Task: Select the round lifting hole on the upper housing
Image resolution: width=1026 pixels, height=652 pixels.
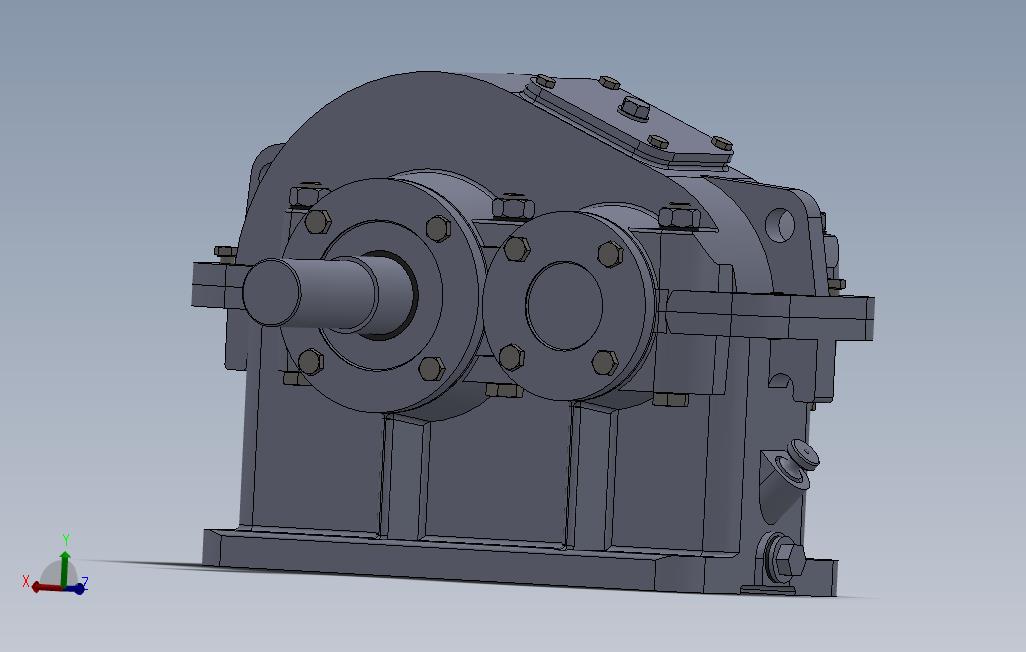Action: tap(779, 225)
